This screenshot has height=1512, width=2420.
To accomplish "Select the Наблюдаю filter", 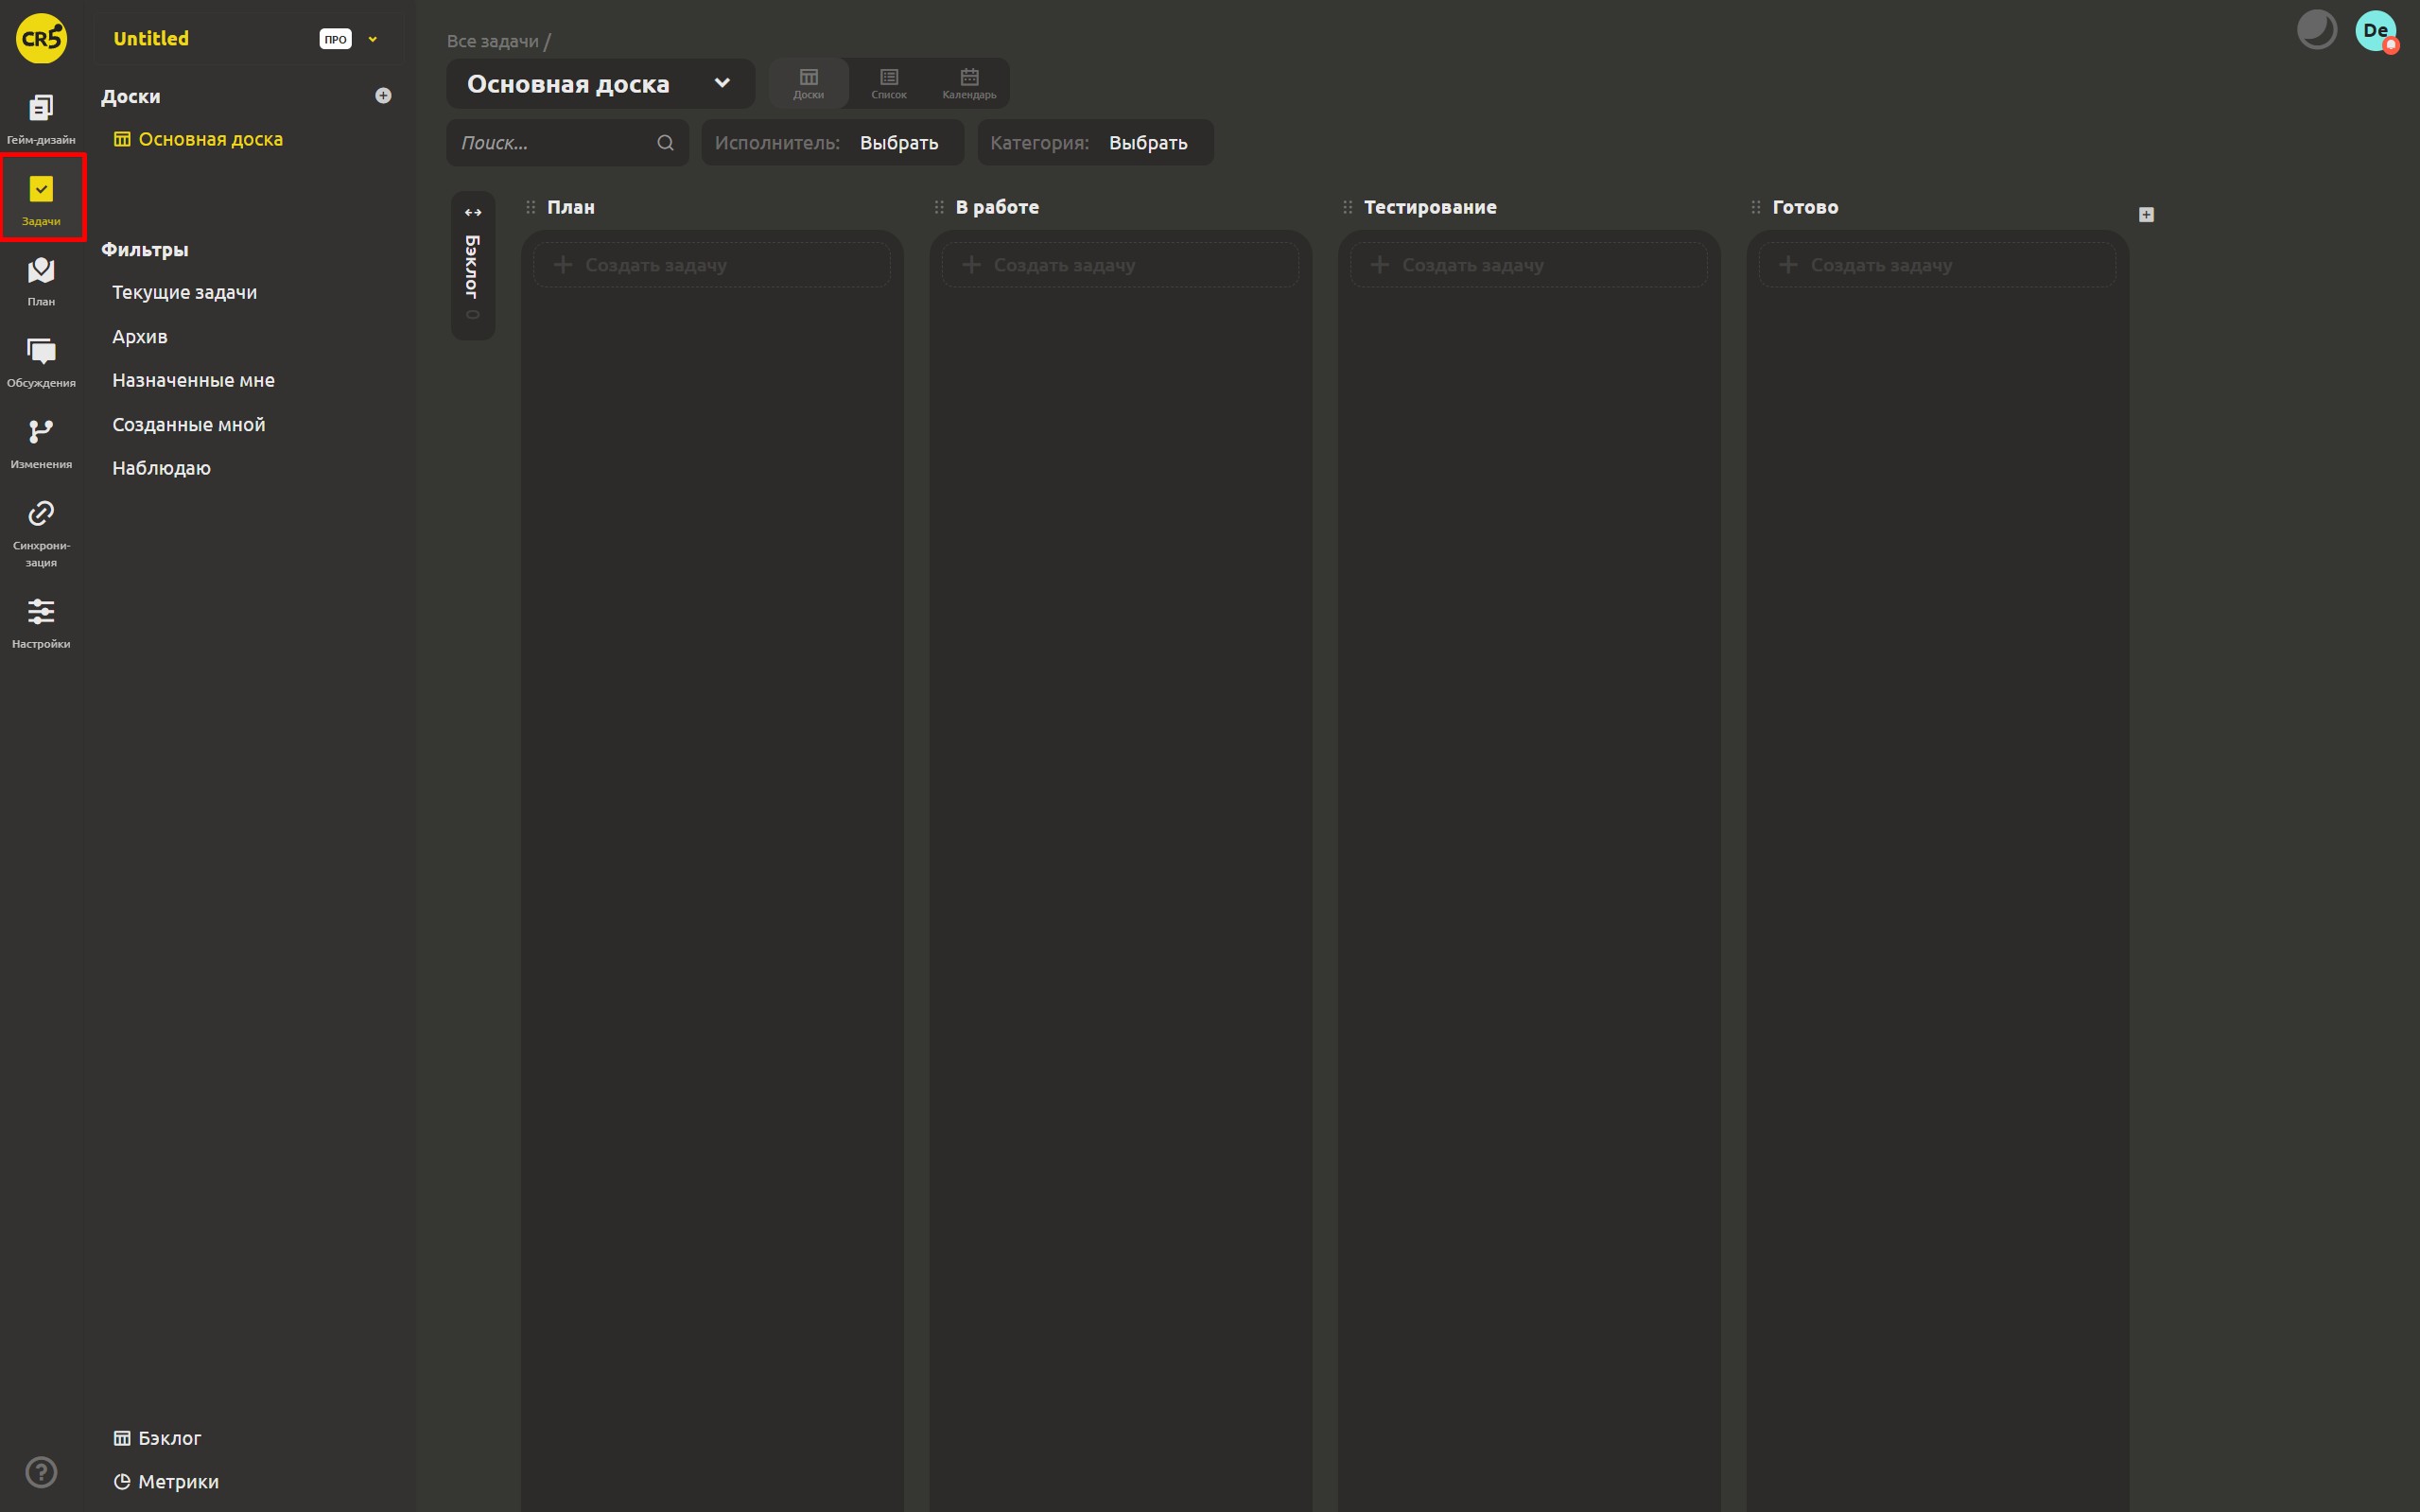I will point(161,468).
